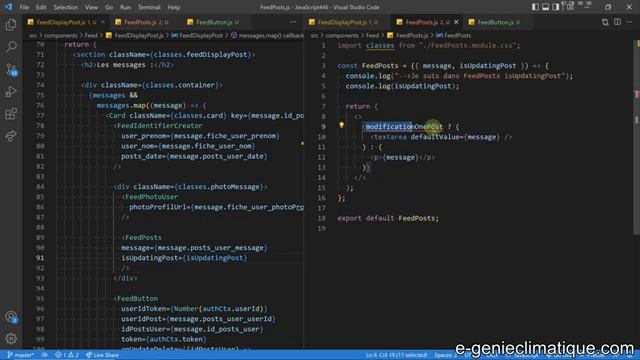Image resolution: width=640 pixels, height=360 pixels.
Task: Click '<h2>Les messages :</h2>' on line 72
Action: click(127, 65)
